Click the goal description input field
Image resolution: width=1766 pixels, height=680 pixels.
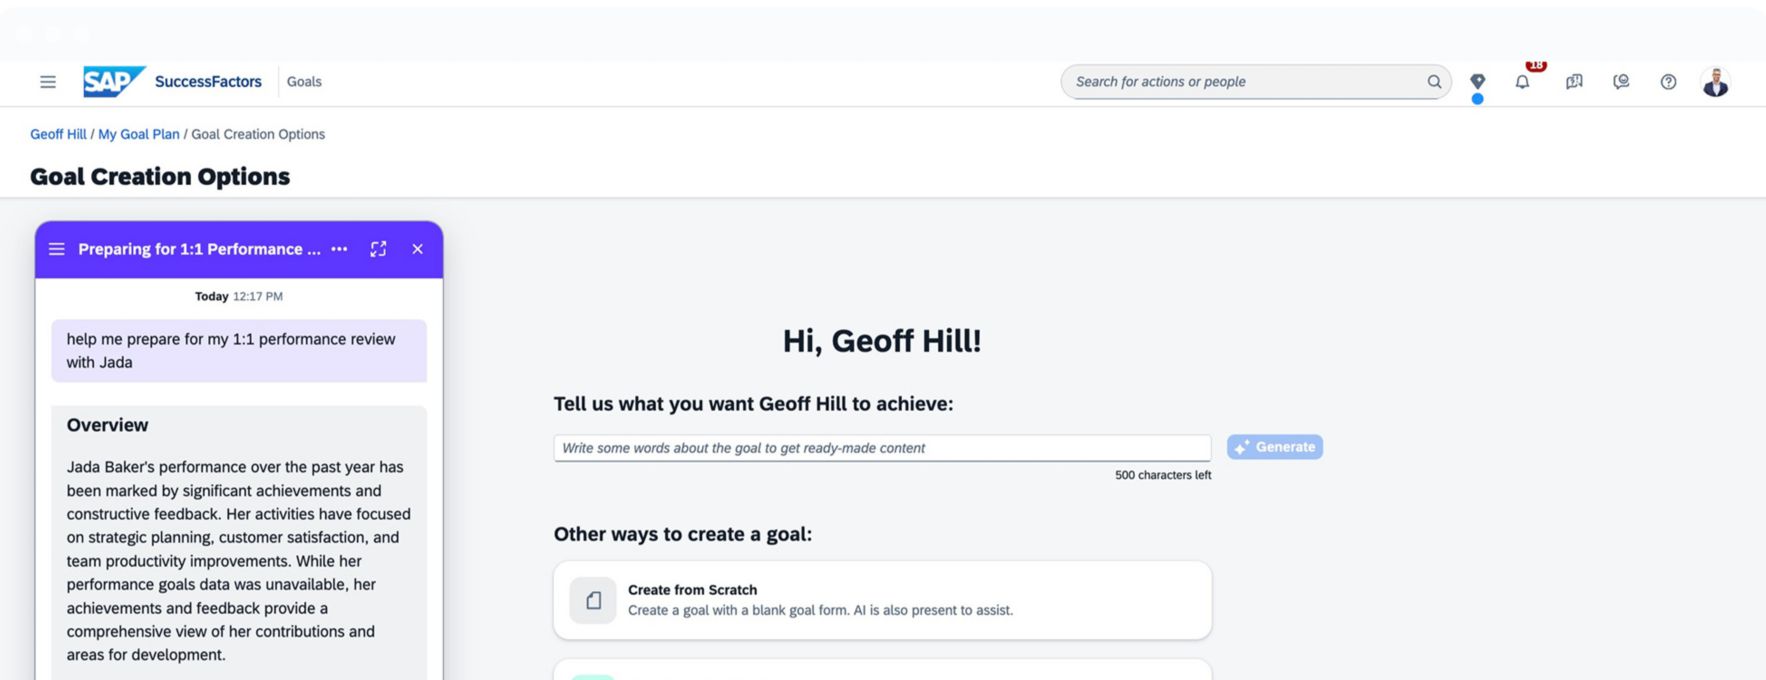point(881,448)
